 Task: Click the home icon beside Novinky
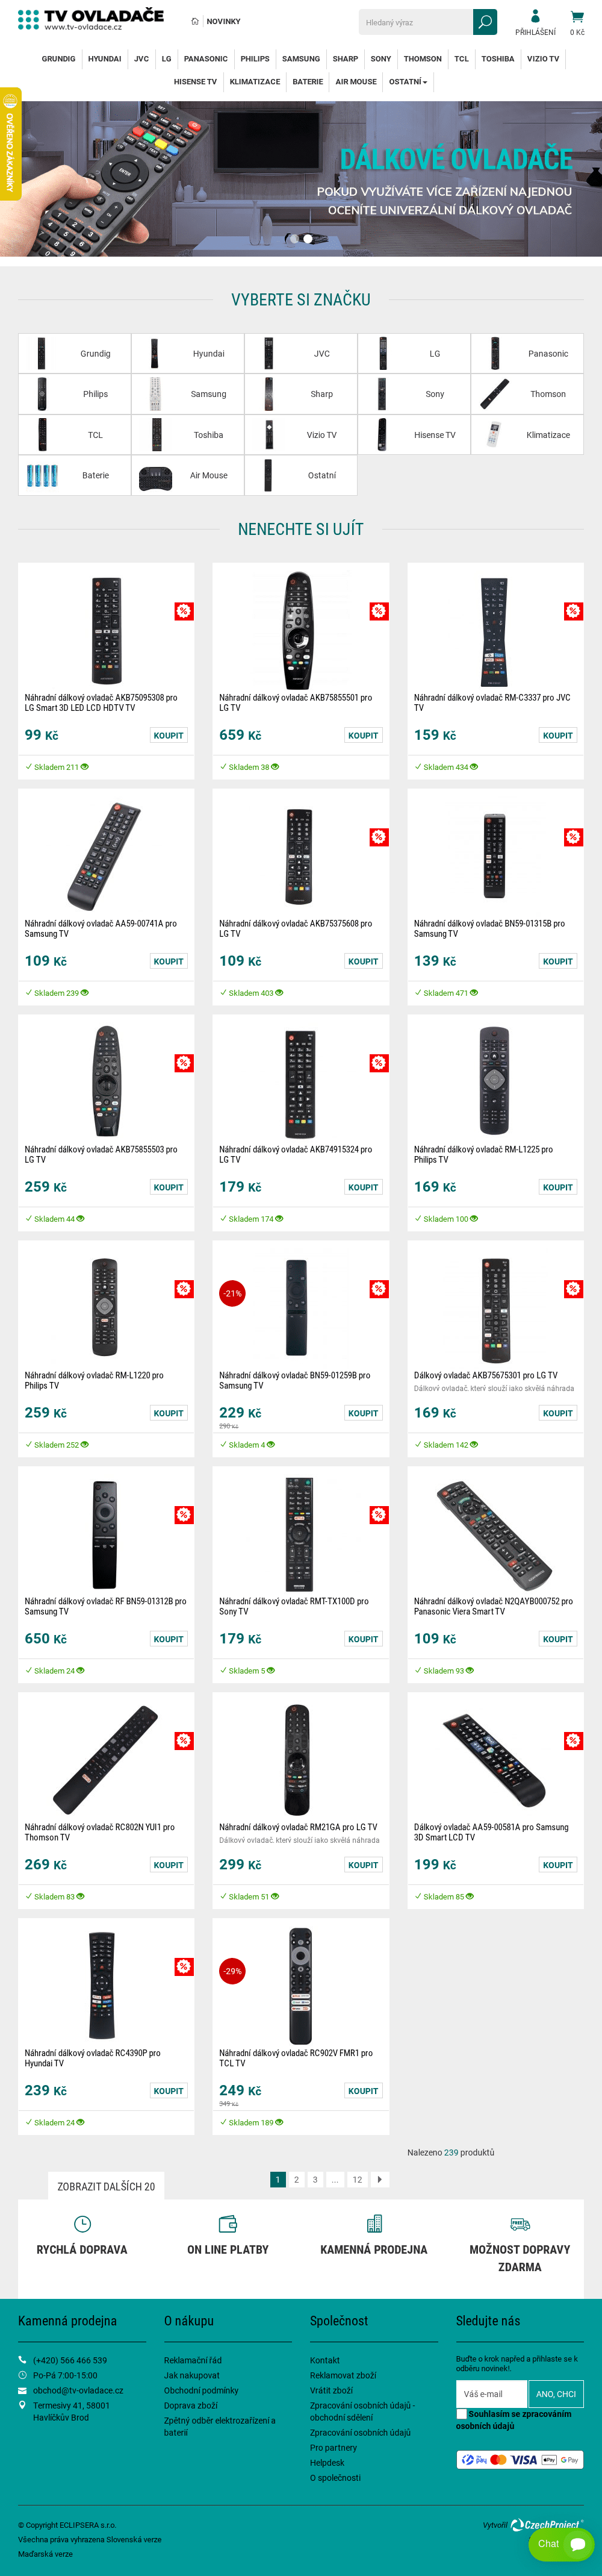click(x=195, y=21)
